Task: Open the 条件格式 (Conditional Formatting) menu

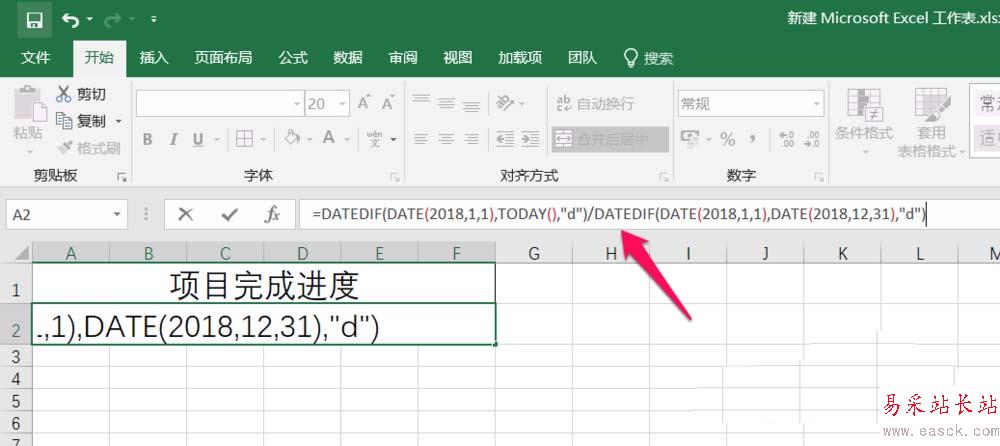Action: click(x=864, y=123)
